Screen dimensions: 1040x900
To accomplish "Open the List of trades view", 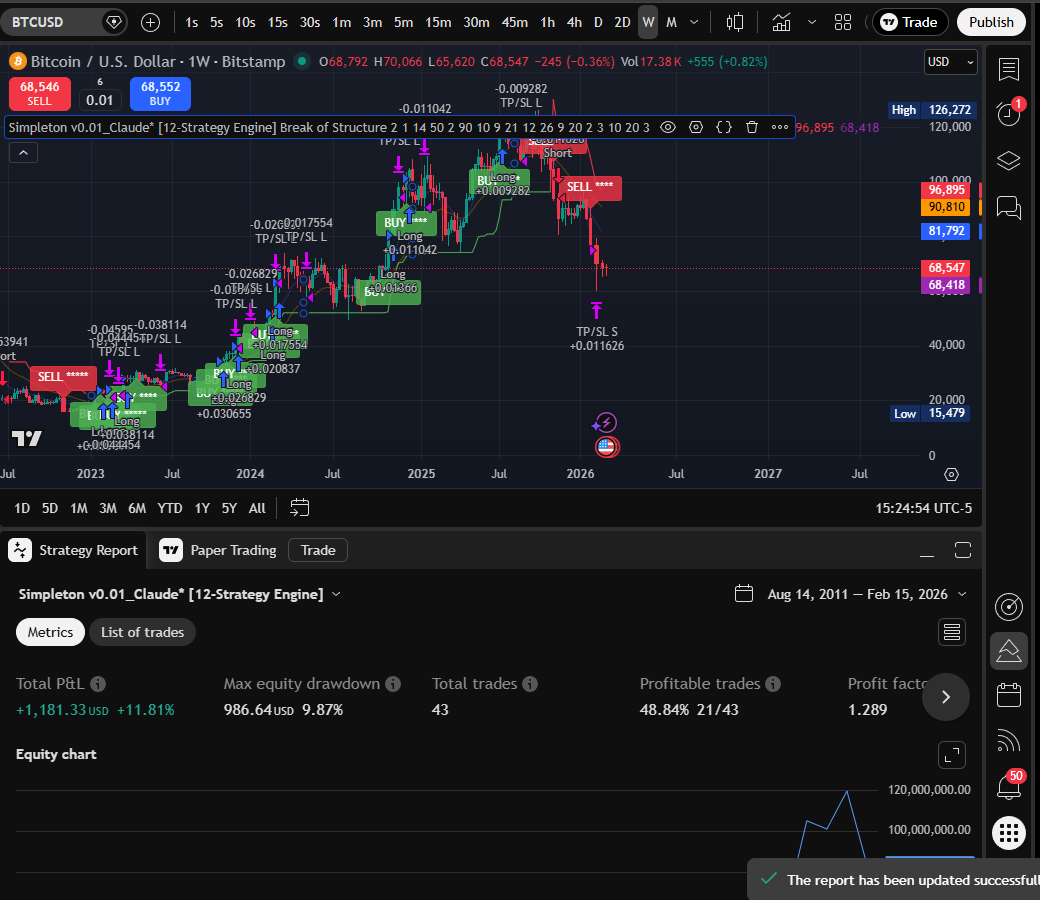I will point(142,632).
